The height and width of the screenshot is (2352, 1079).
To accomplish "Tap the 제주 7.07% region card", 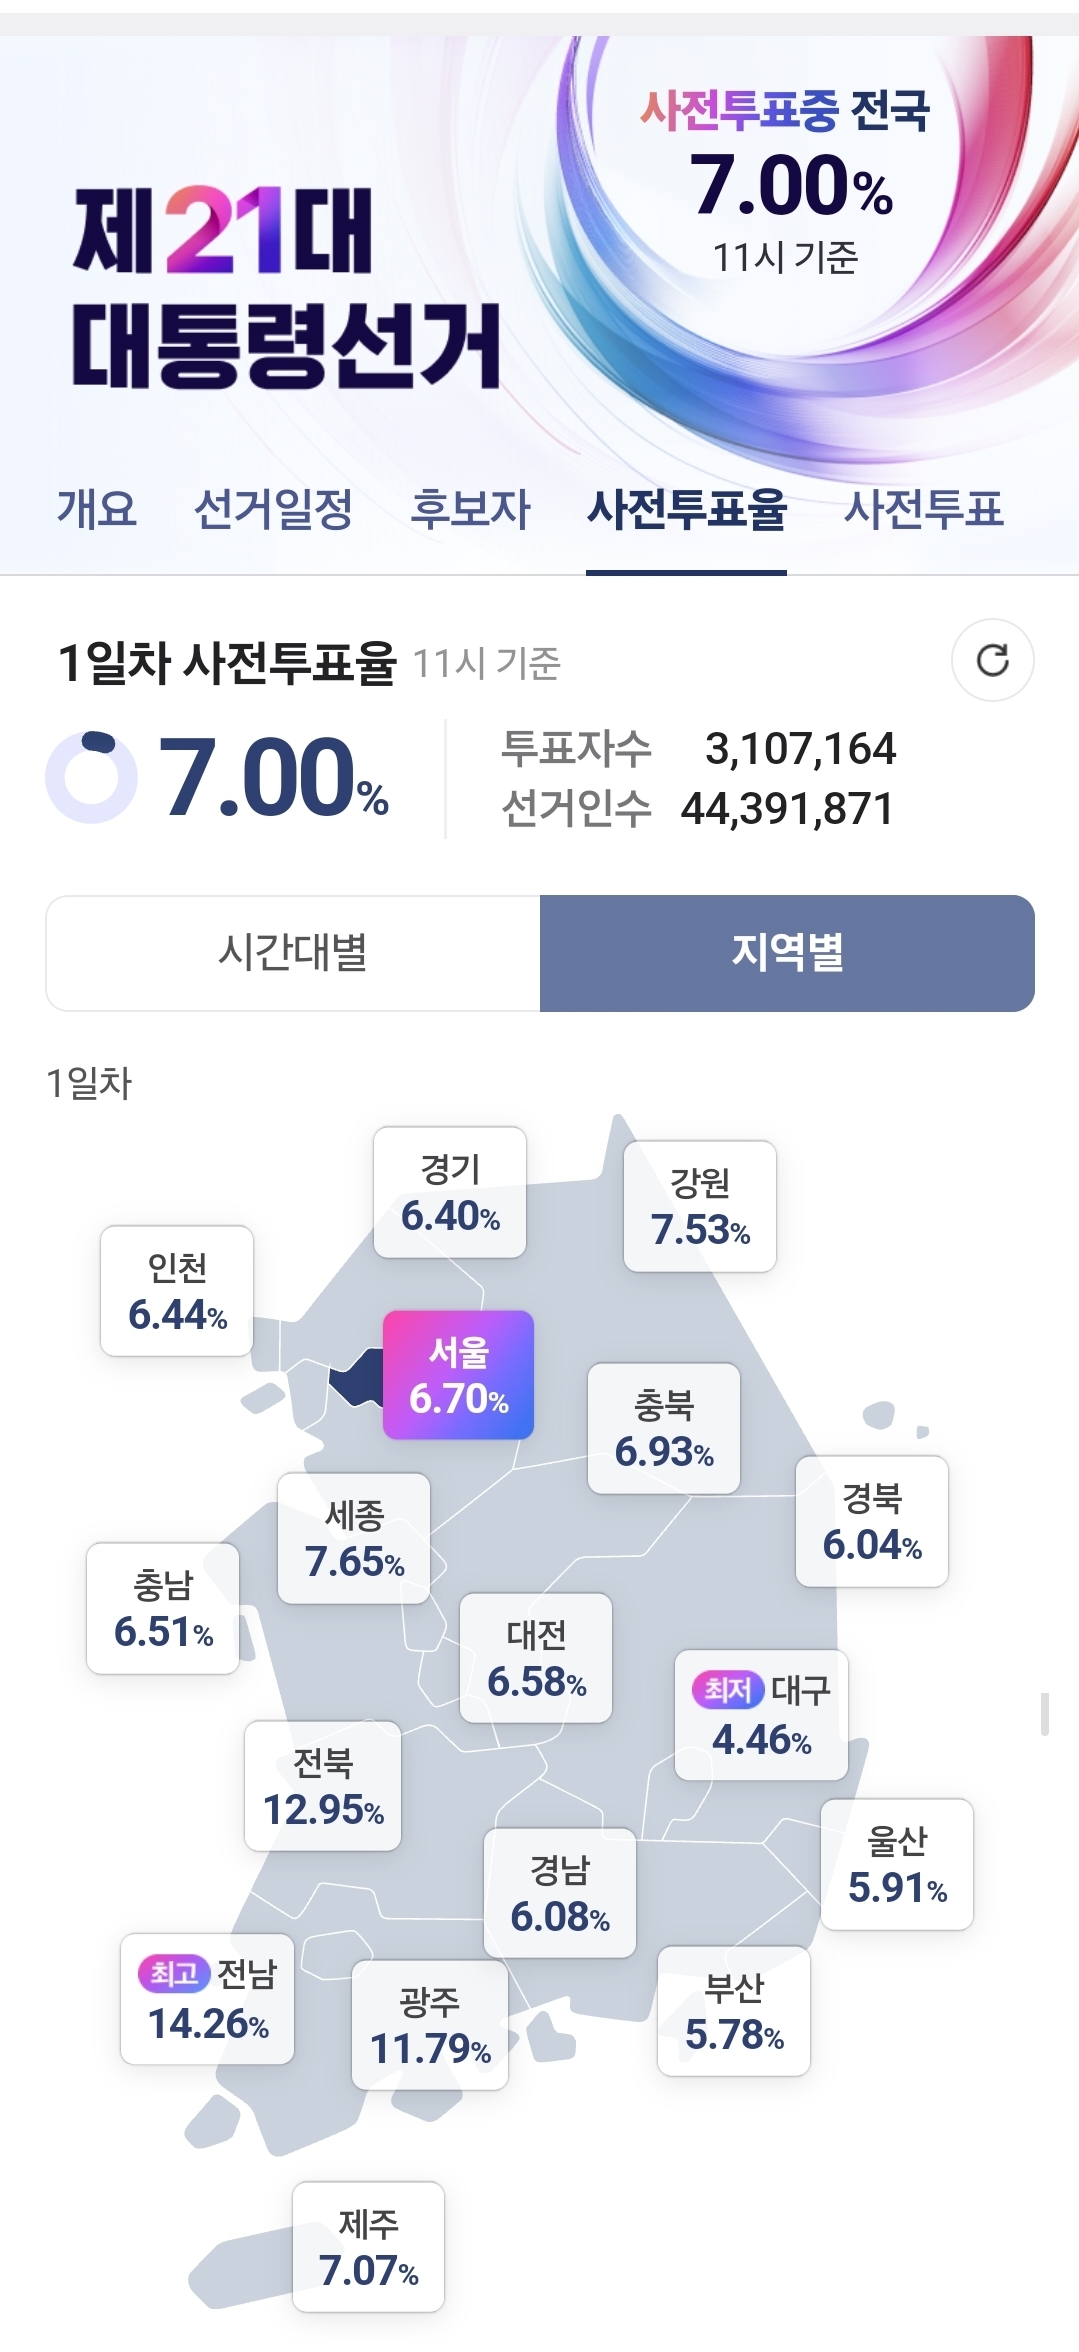I will pyautogui.click(x=368, y=2247).
